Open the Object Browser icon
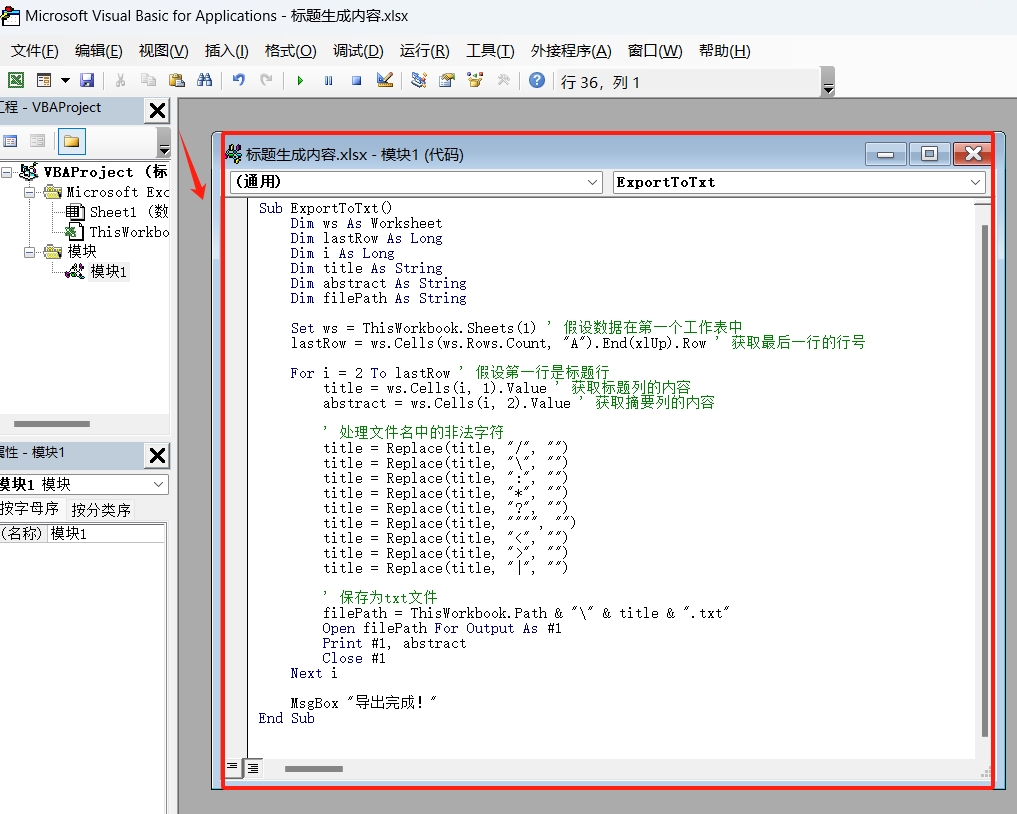Viewport: 1017px width, 814px height. pos(475,80)
